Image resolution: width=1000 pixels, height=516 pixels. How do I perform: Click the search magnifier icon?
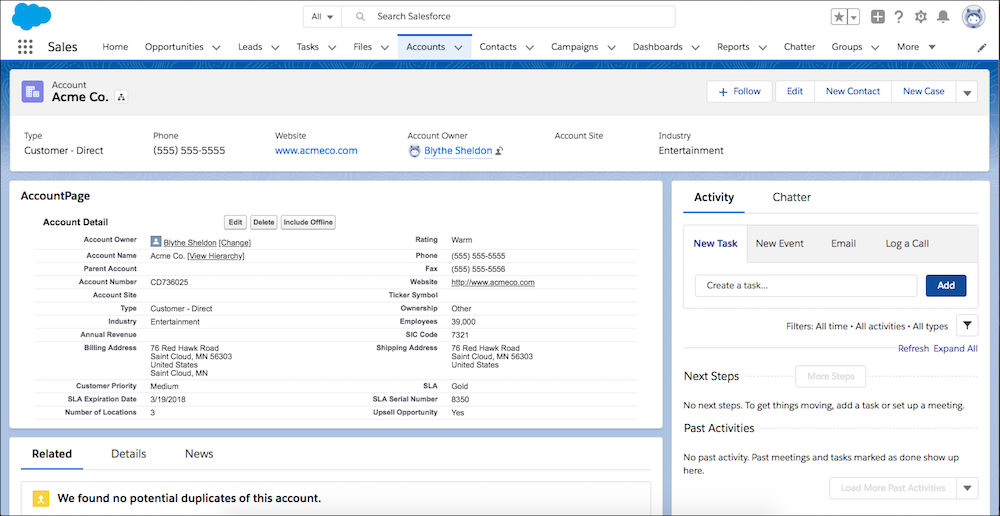point(361,17)
